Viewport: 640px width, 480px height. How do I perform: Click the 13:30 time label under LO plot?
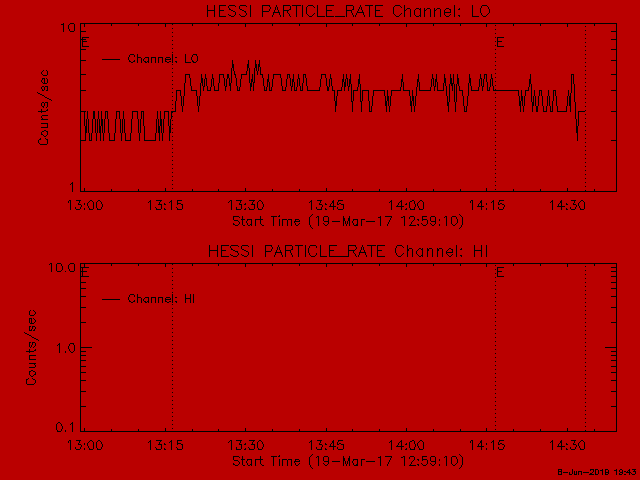coord(246,205)
